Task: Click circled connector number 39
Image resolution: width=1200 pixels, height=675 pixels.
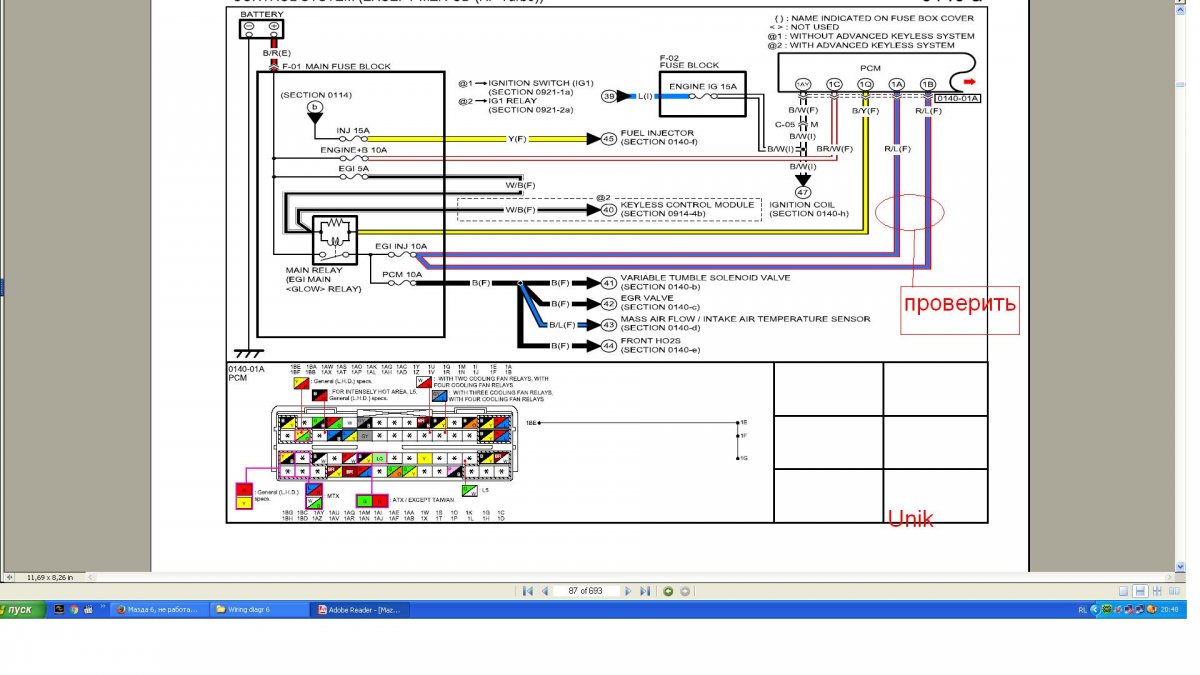Action: tap(608, 96)
